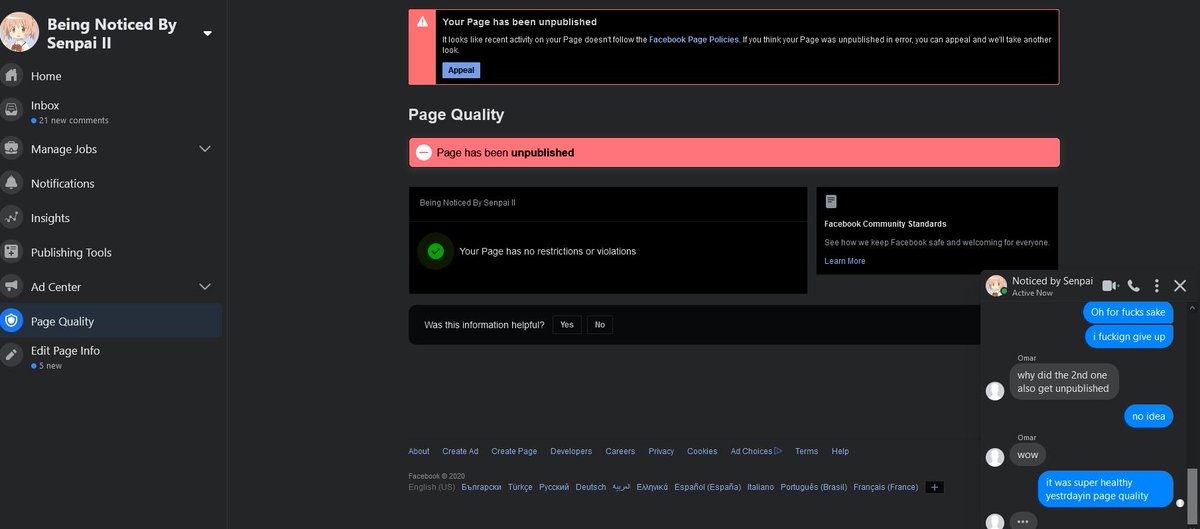This screenshot has height=529, width=1200.
Task: Open the Careers footer link
Action: (620, 451)
